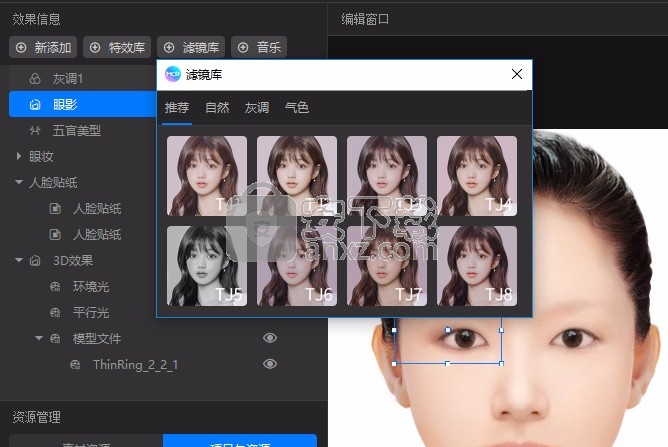This screenshot has height=447, width=668.
Task: Click the icon beside 五官美型
Action: tap(35, 130)
